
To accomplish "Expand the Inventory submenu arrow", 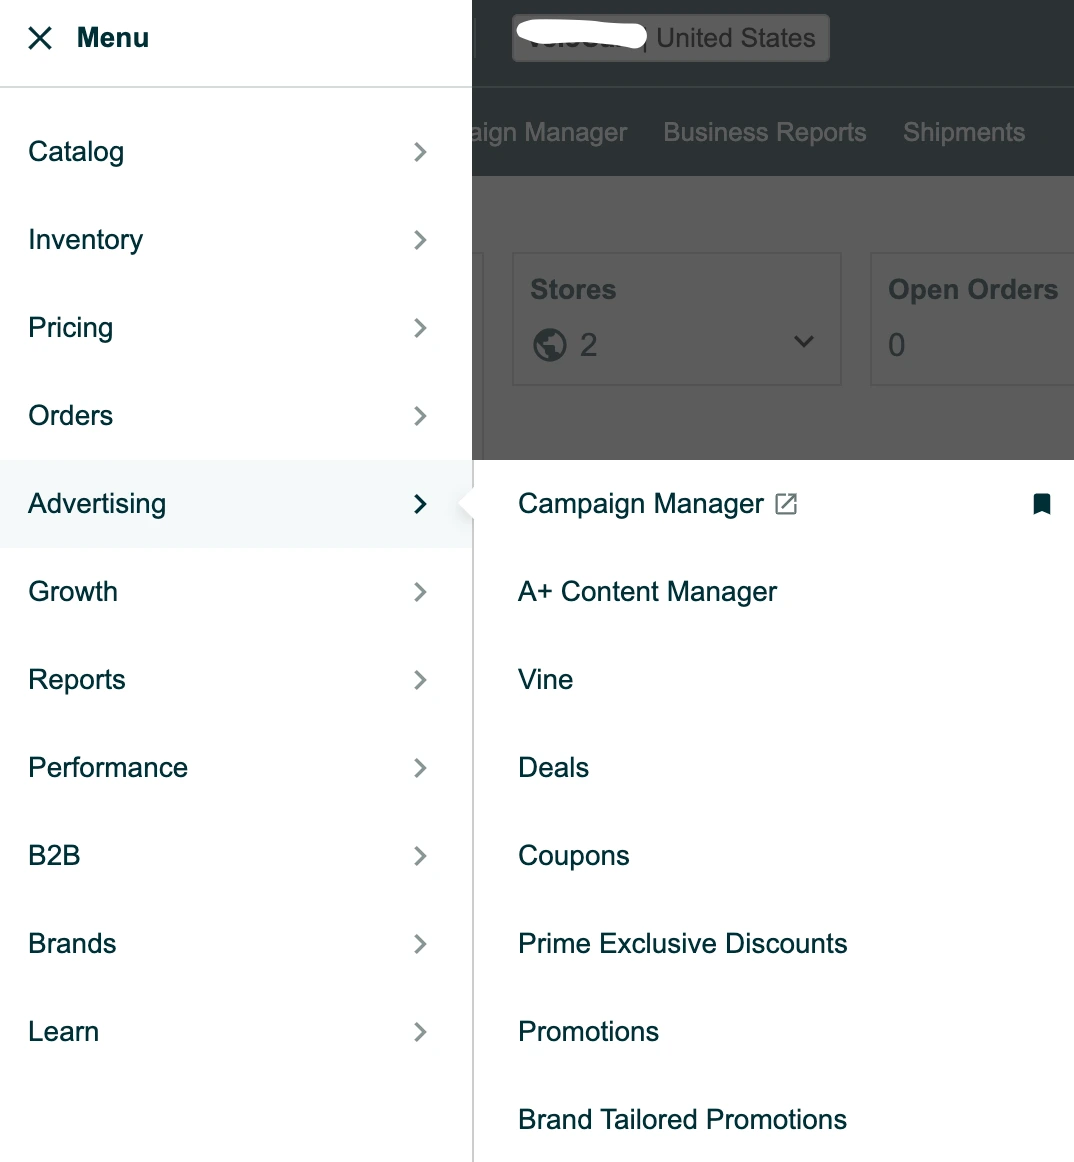I will click(420, 240).
